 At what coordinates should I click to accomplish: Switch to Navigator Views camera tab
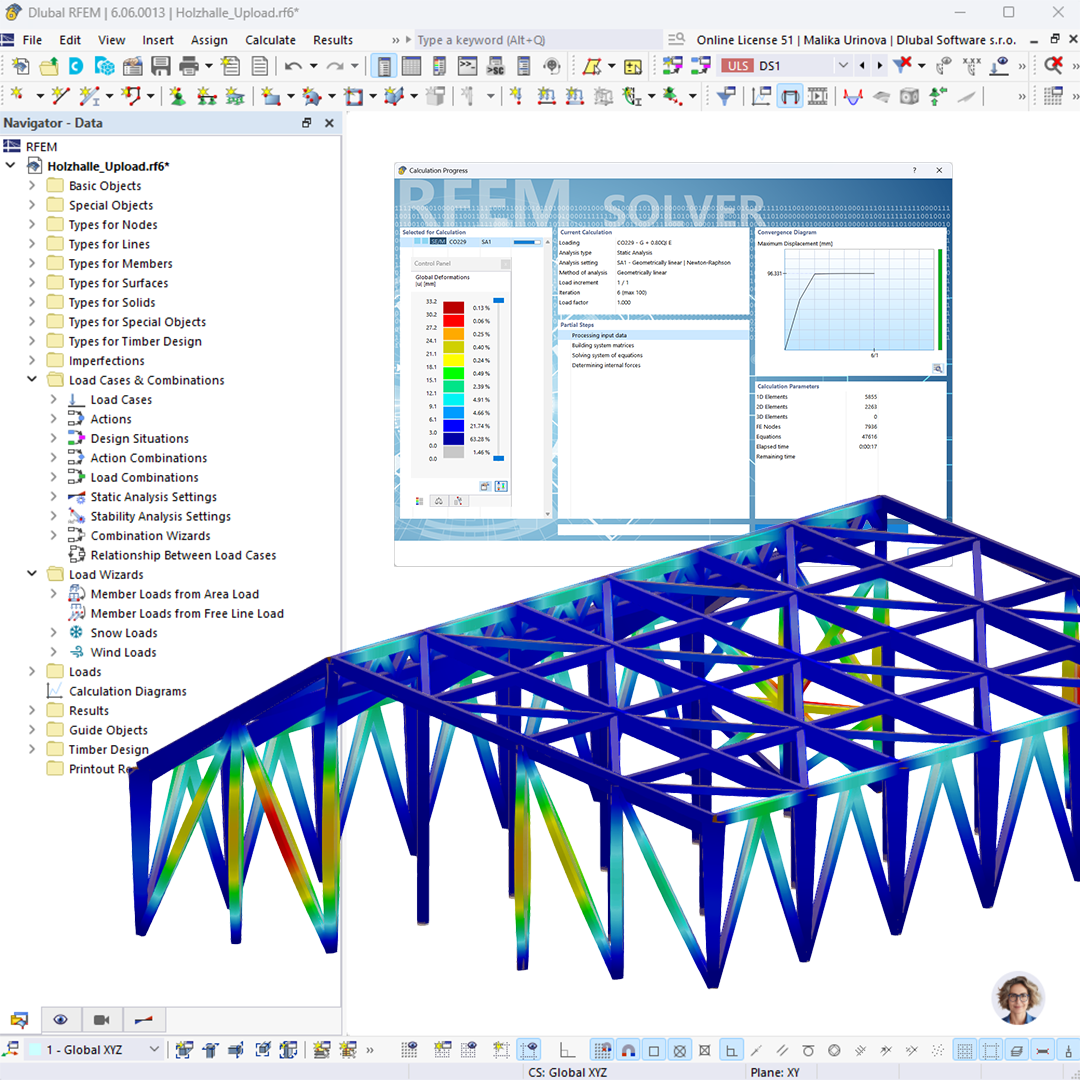coord(102,1020)
